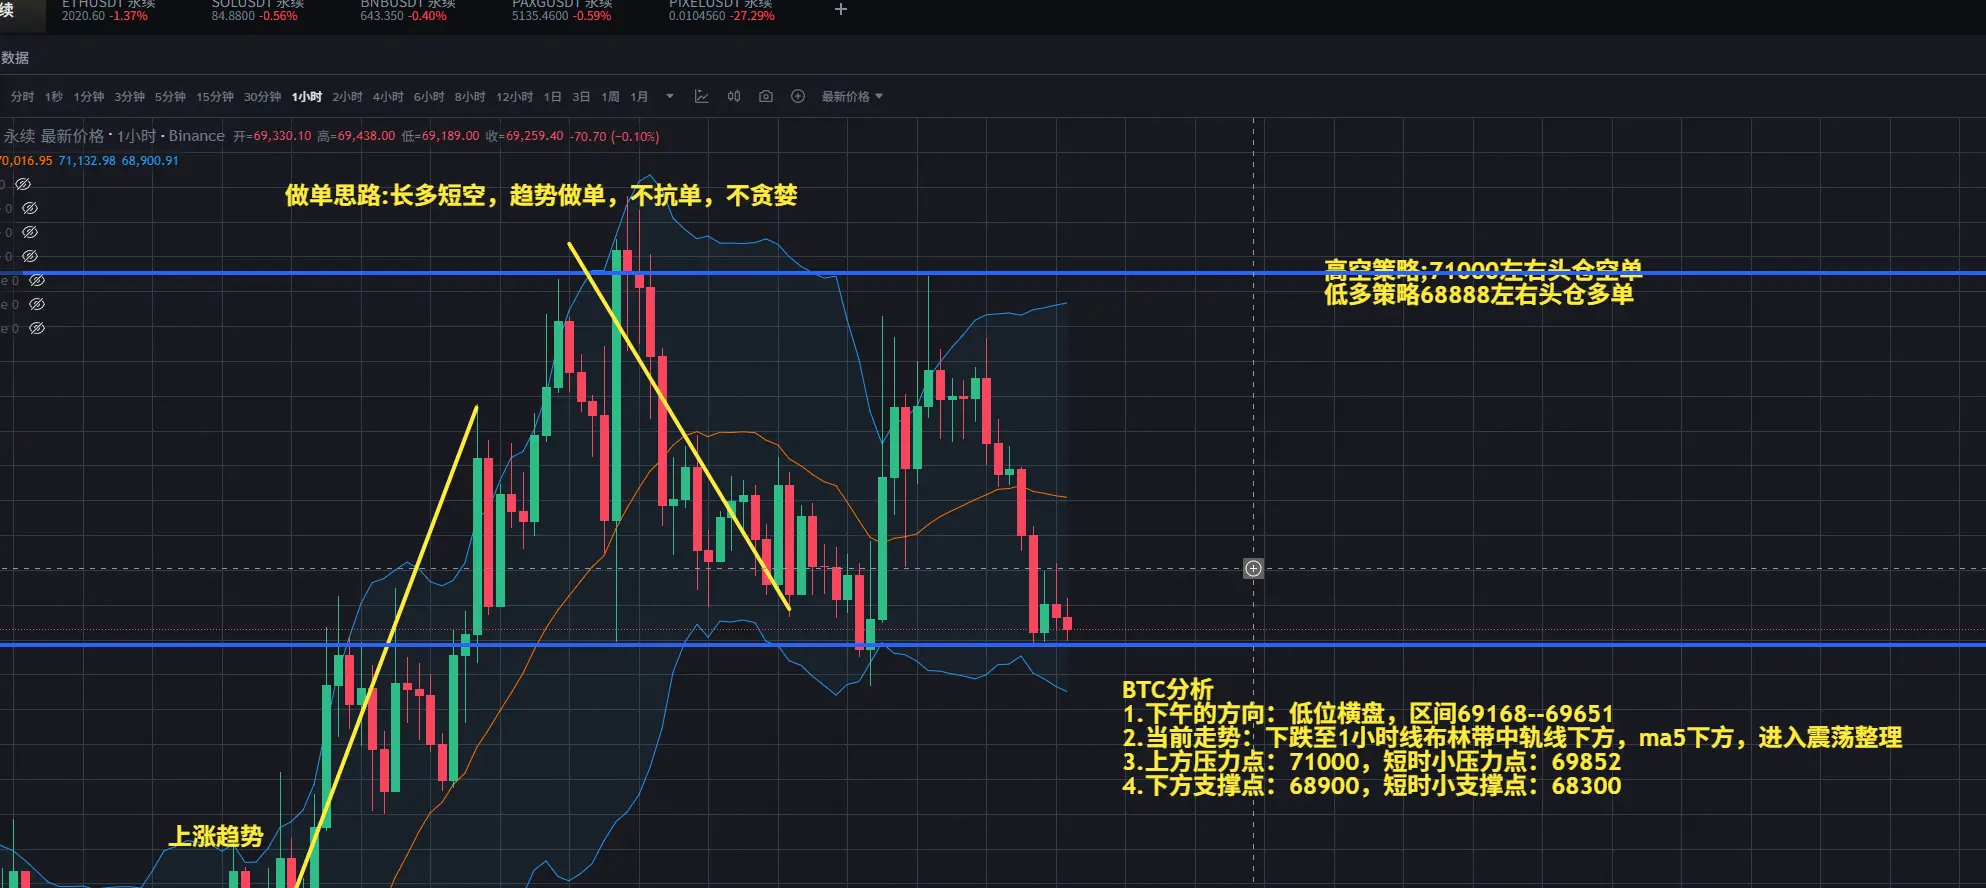Open the 数据 tab
The height and width of the screenshot is (888, 1986).
click(15, 58)
